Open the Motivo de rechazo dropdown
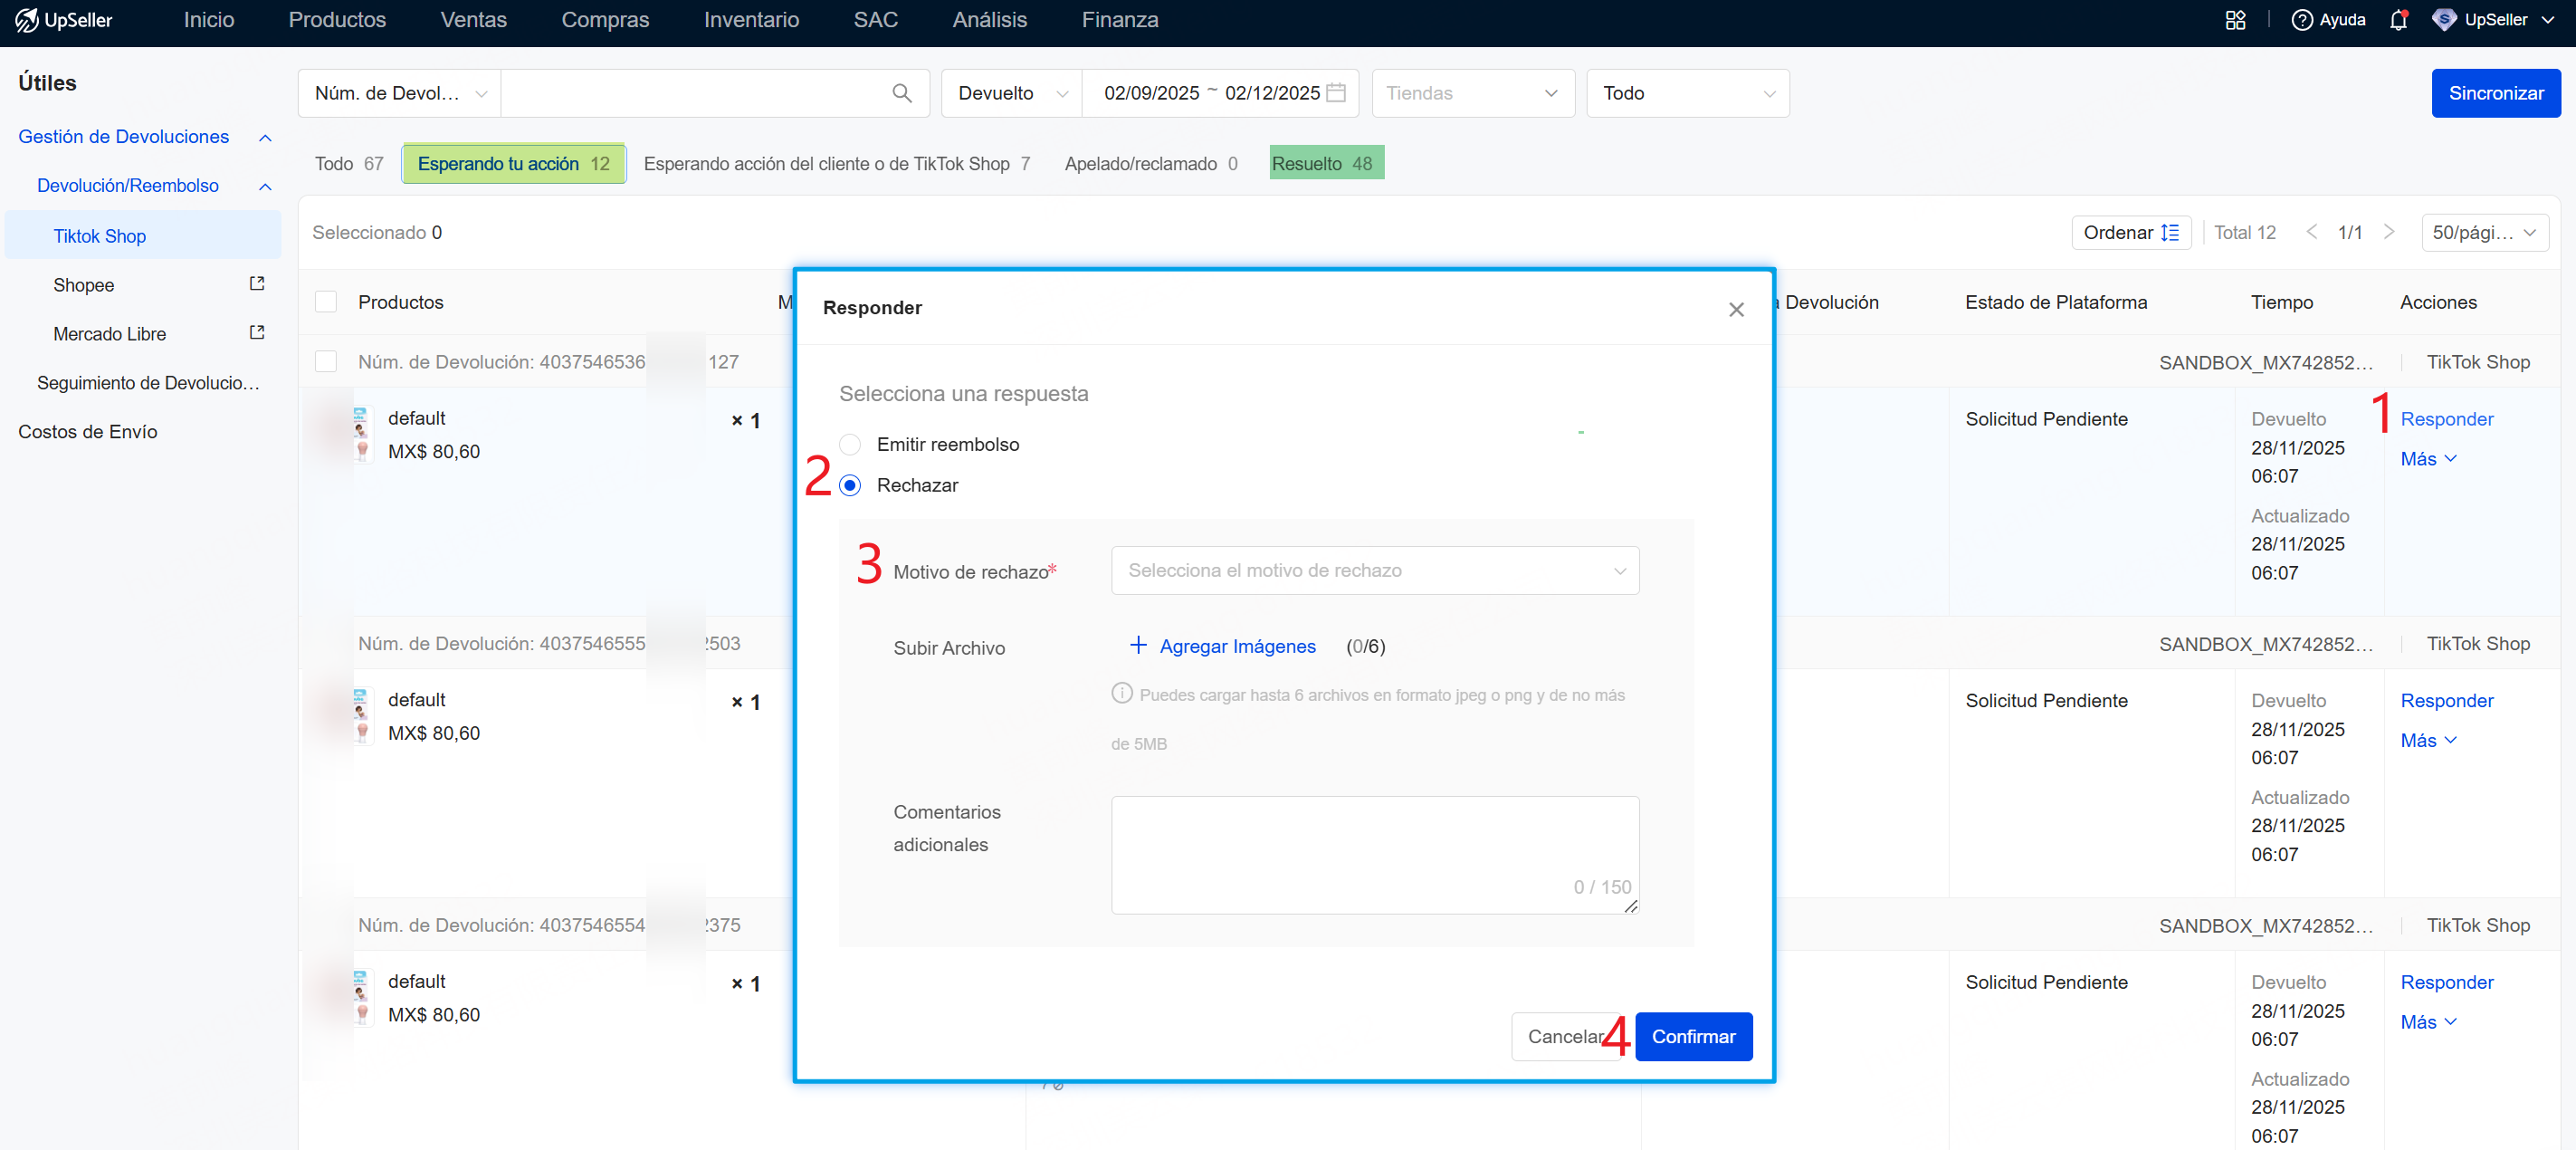Viewport: 2576px width, 1150px height. pyautogui.click(x=1374, y=570)
